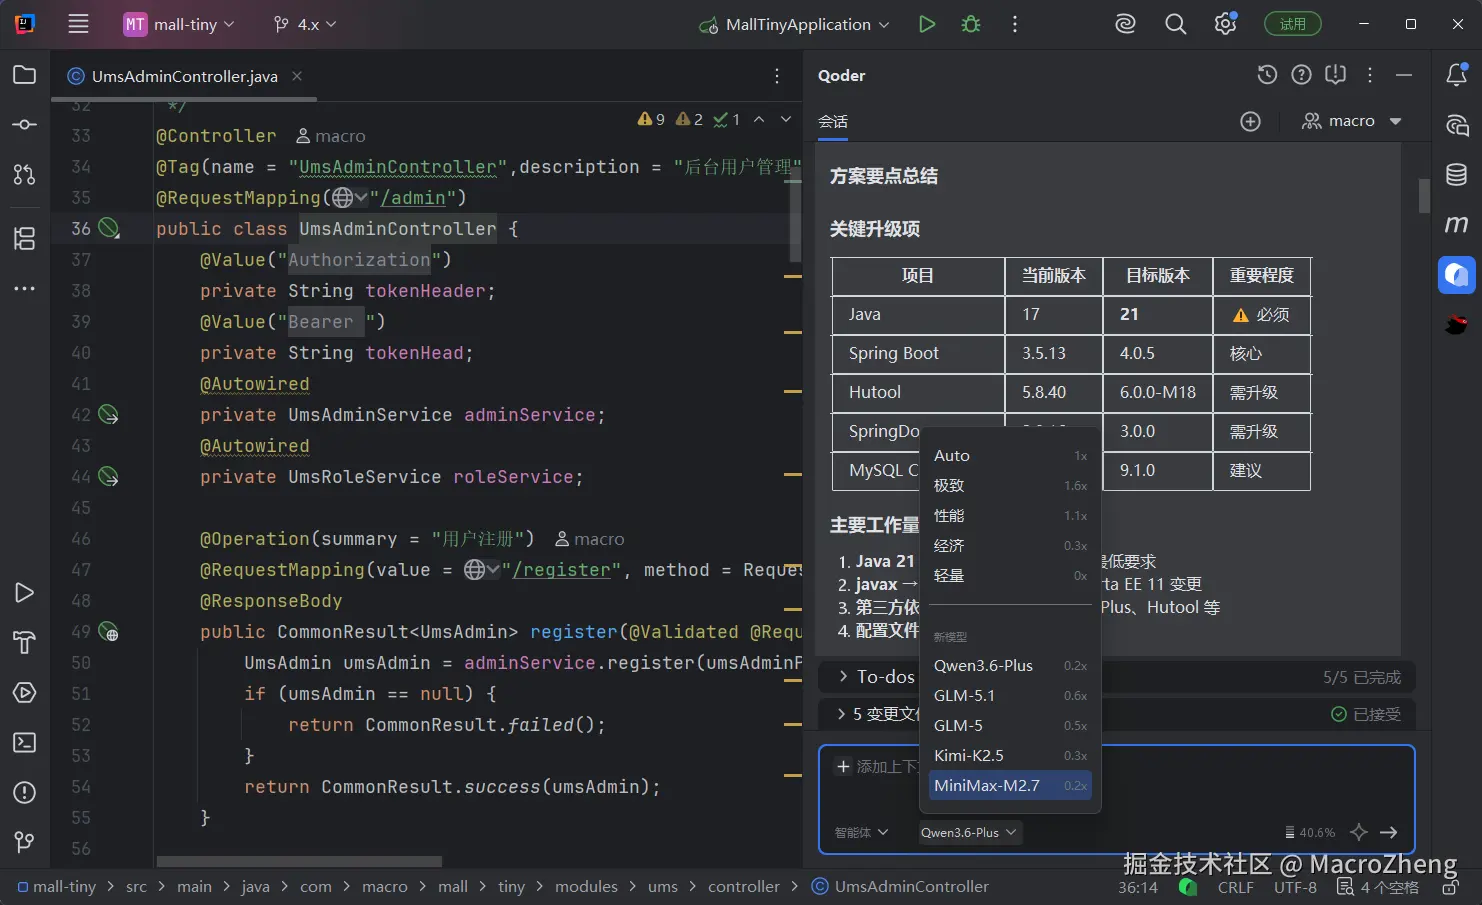Click UmsAdminController breadcrumb

[x=900, y=886]
